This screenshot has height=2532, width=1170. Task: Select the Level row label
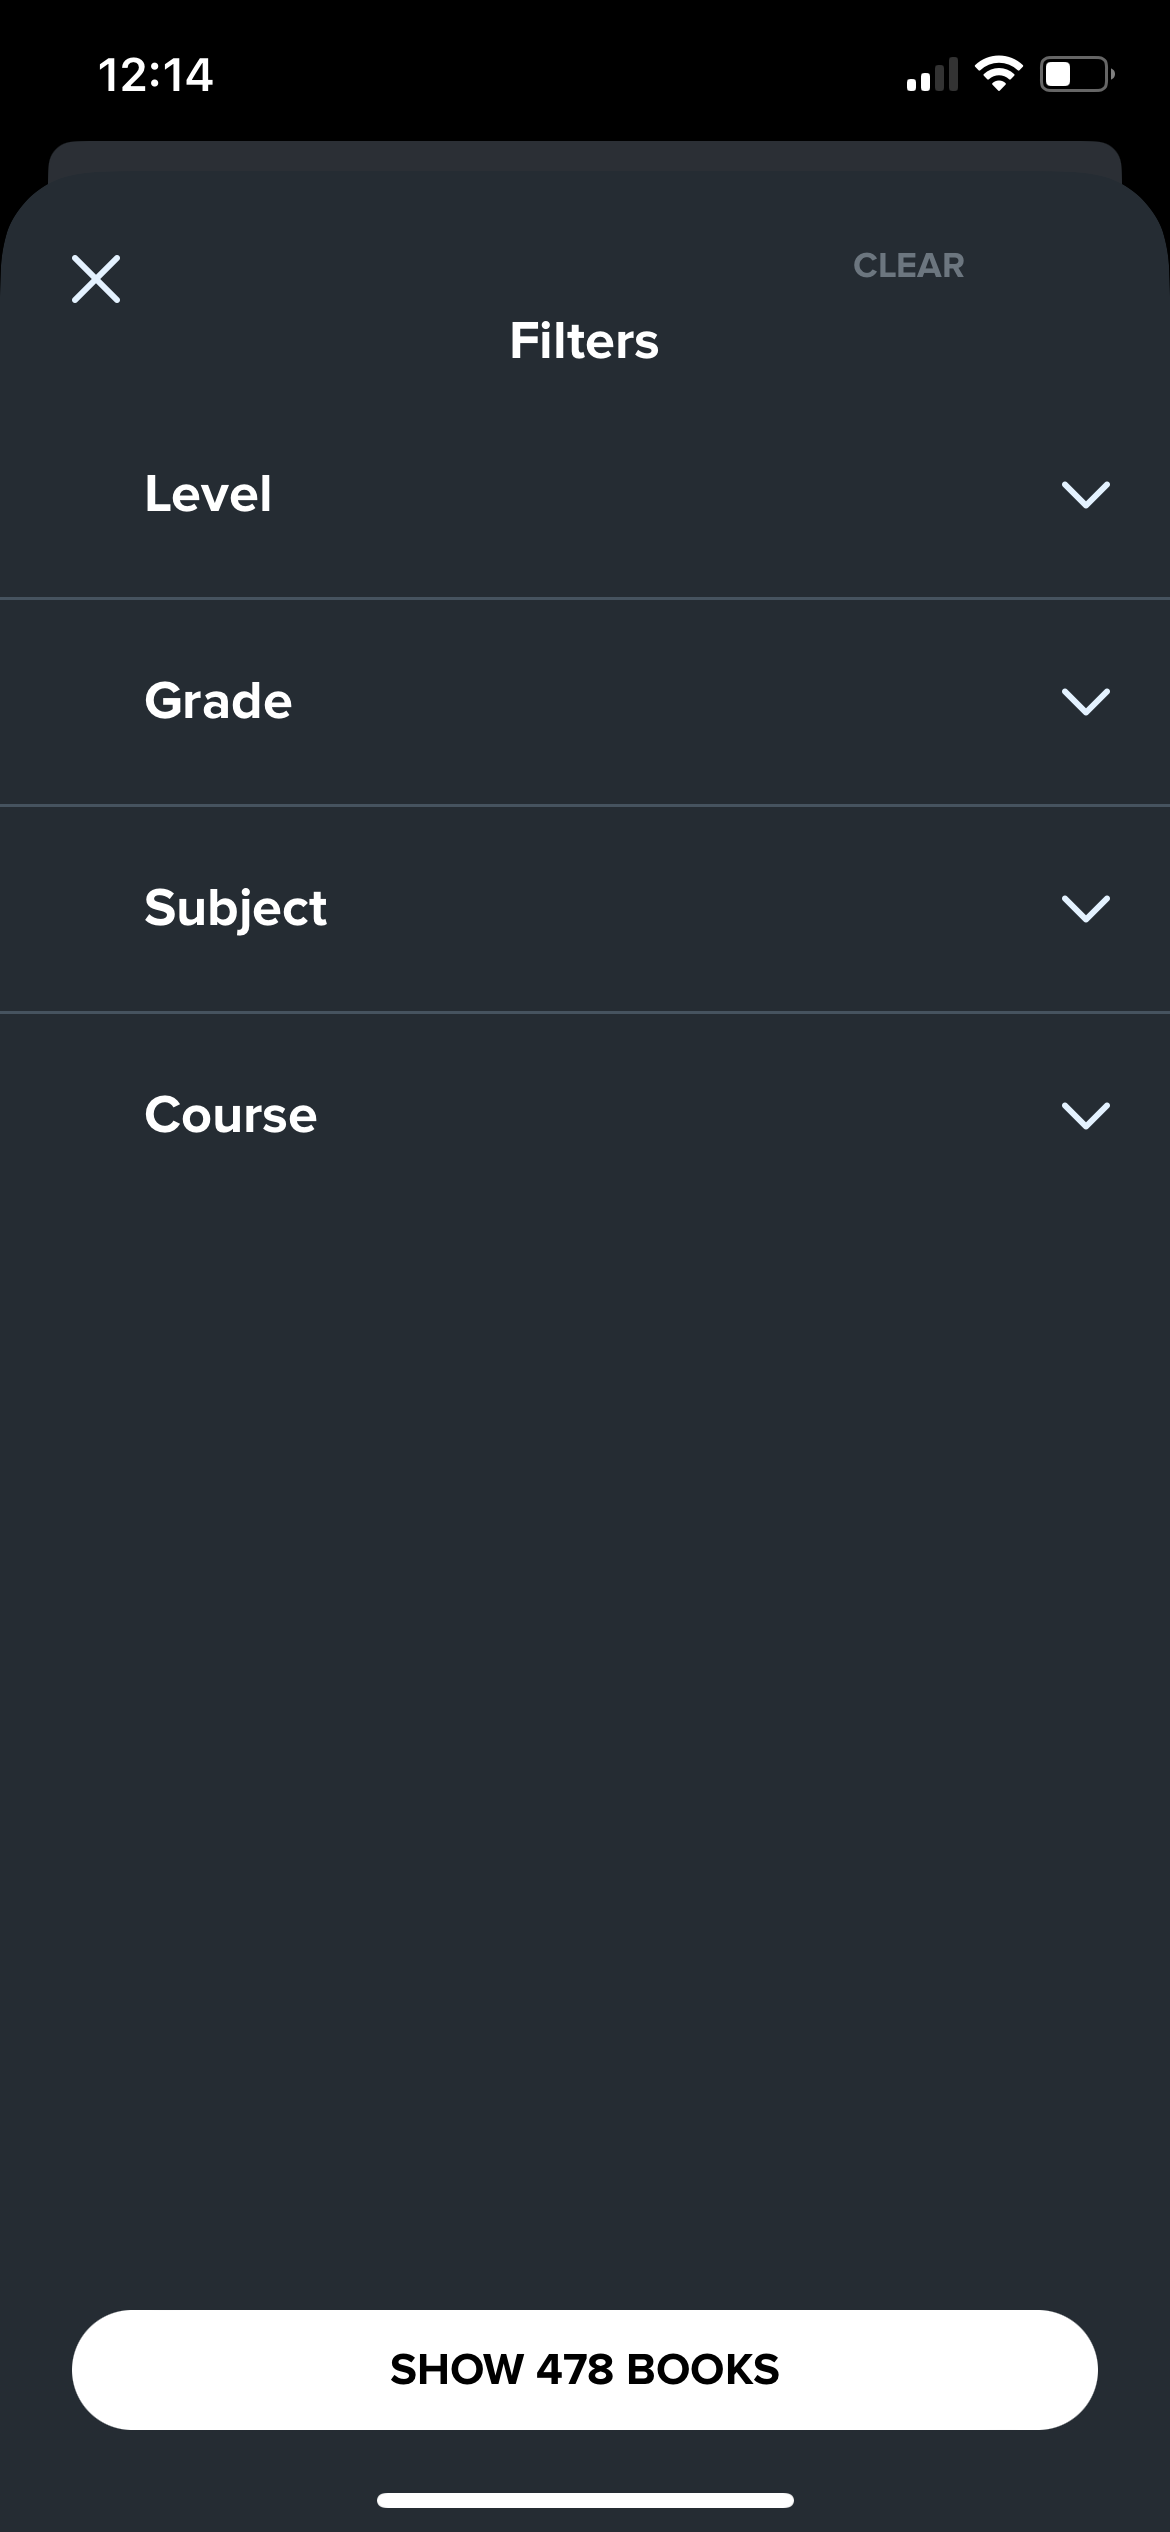(209, 494)
